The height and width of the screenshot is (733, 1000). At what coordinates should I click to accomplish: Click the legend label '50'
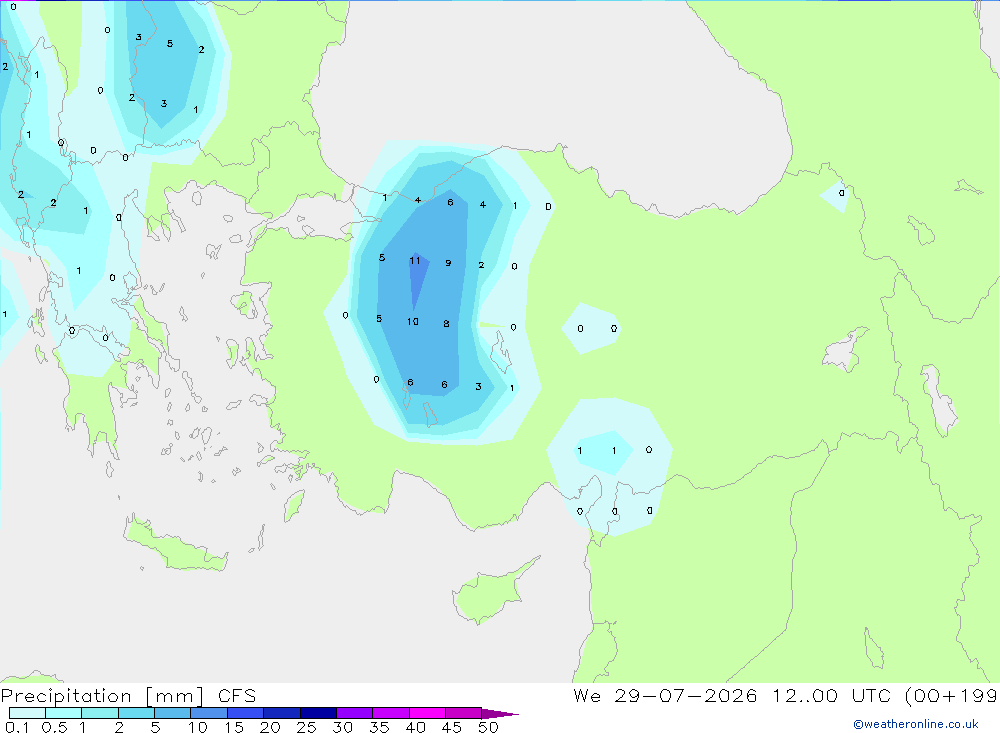click(x=488, y=727)
